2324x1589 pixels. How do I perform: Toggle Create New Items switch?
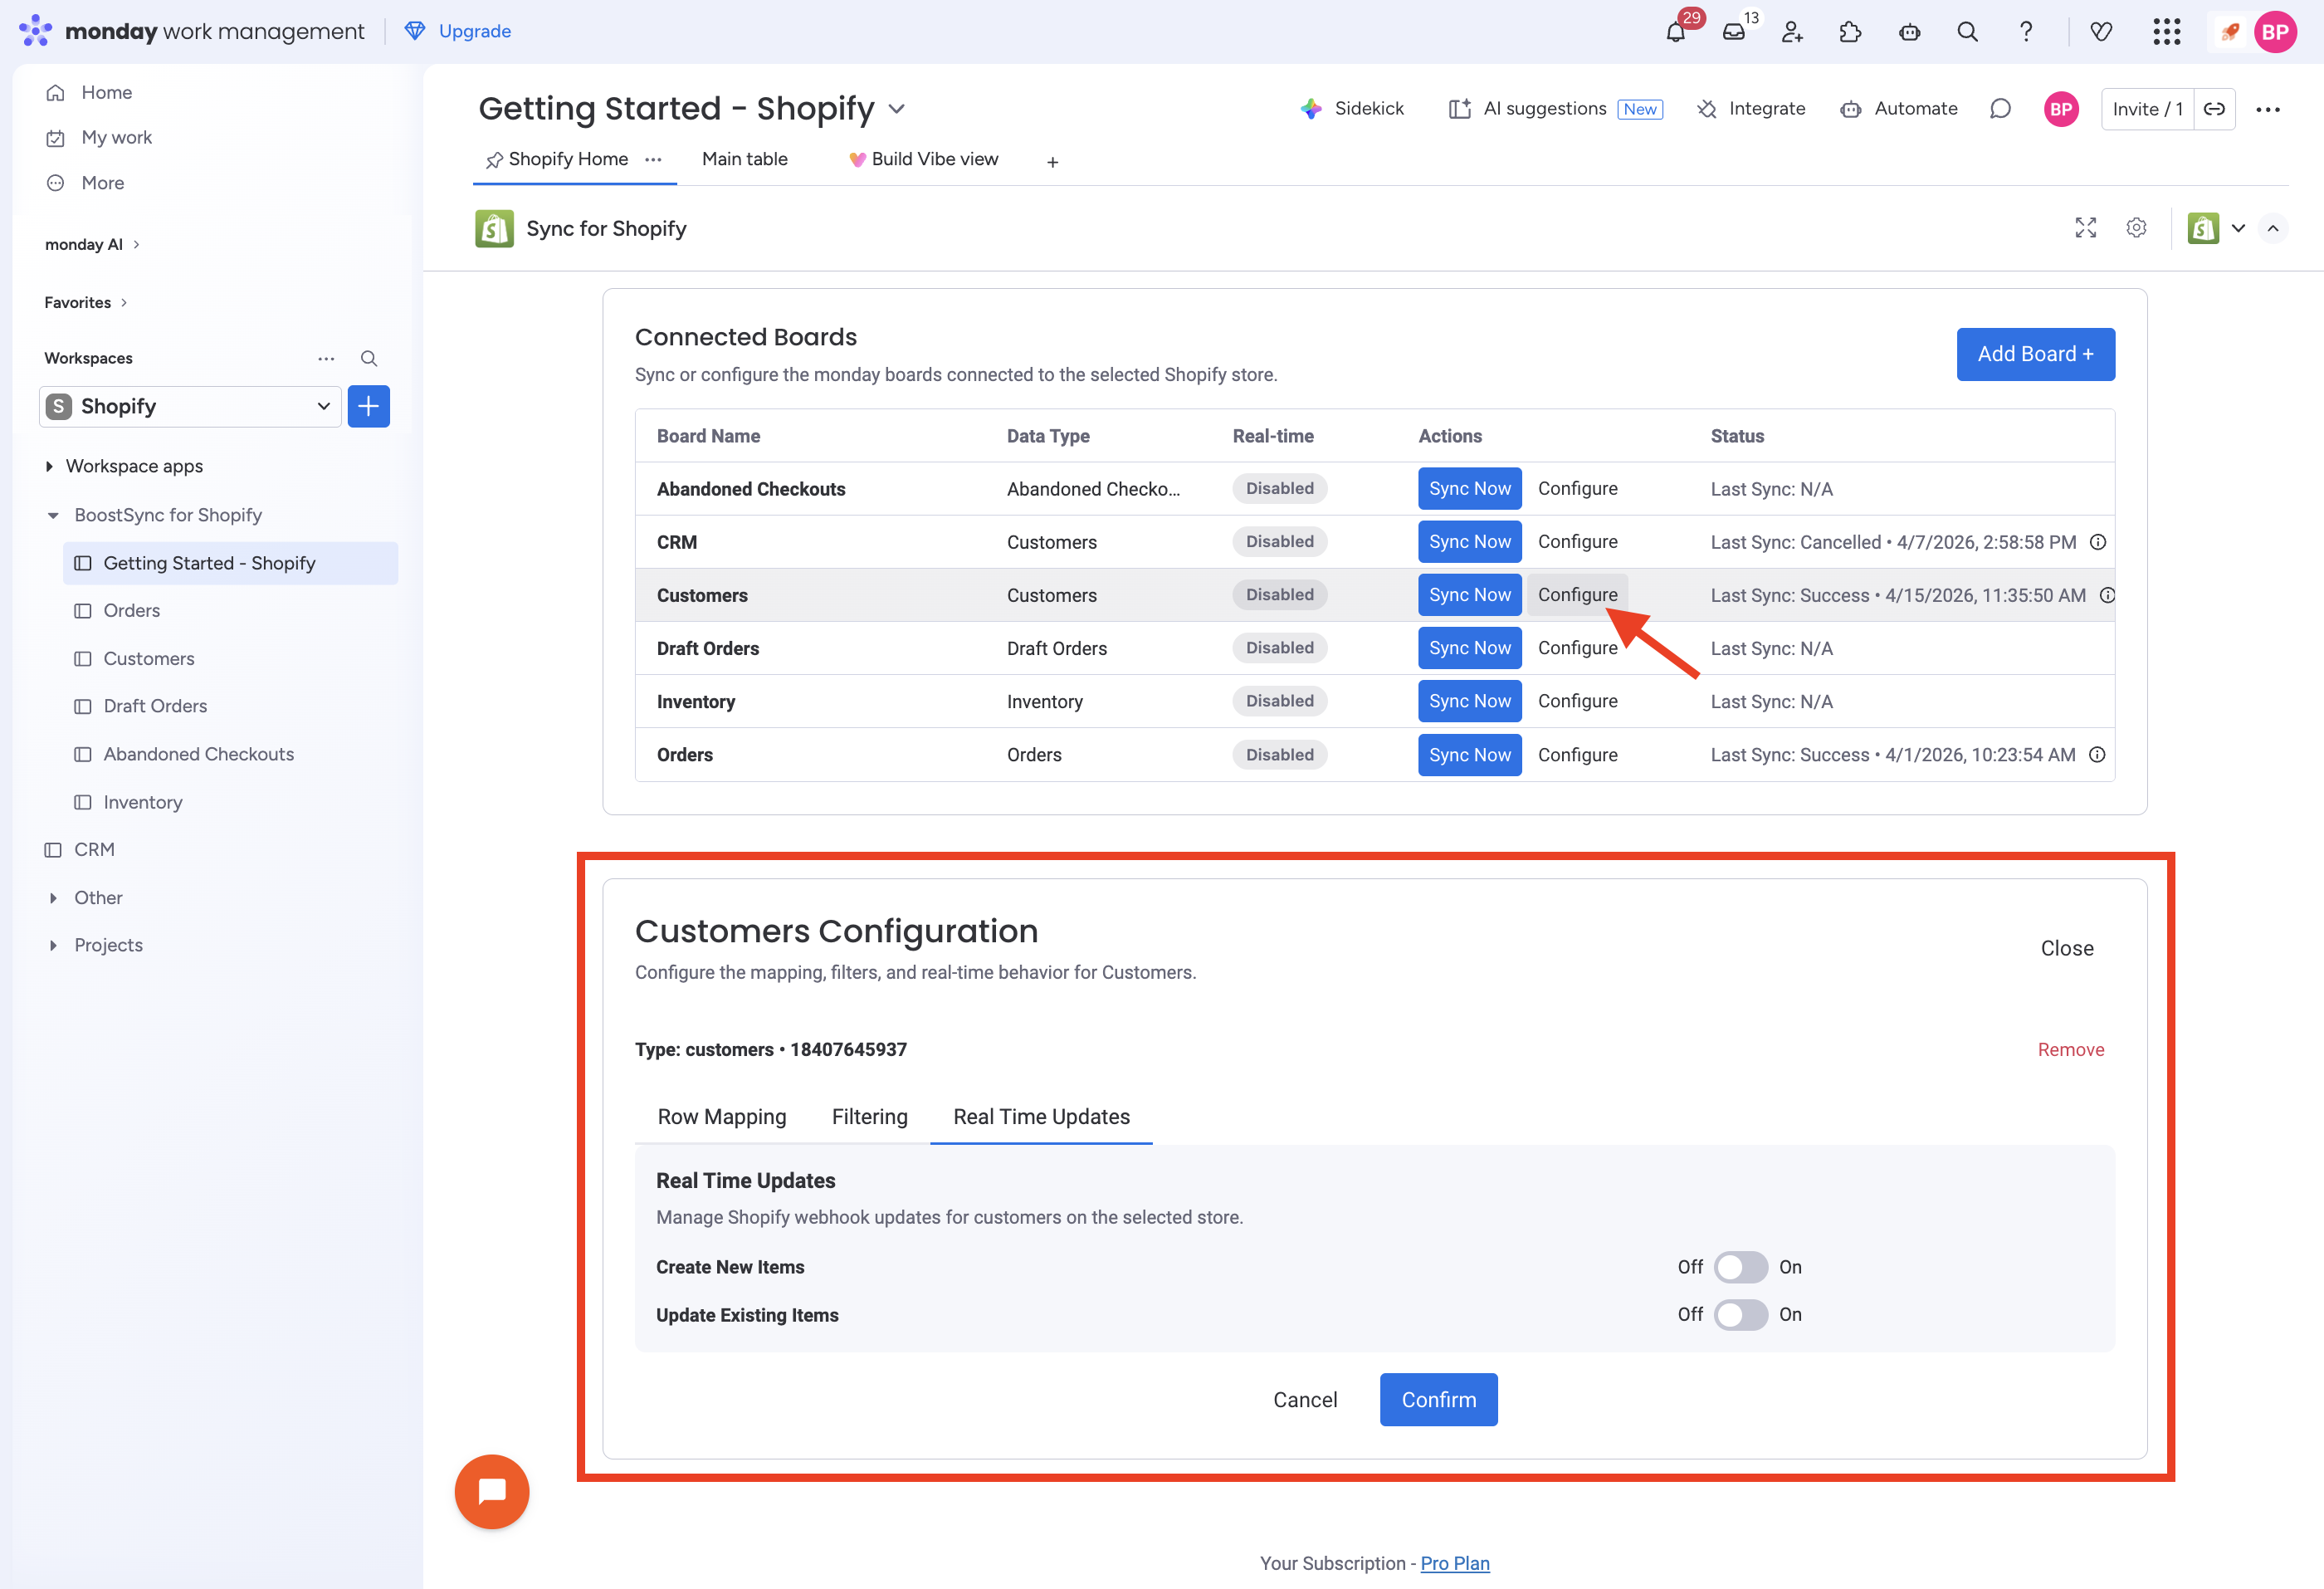point(1740,1267)
